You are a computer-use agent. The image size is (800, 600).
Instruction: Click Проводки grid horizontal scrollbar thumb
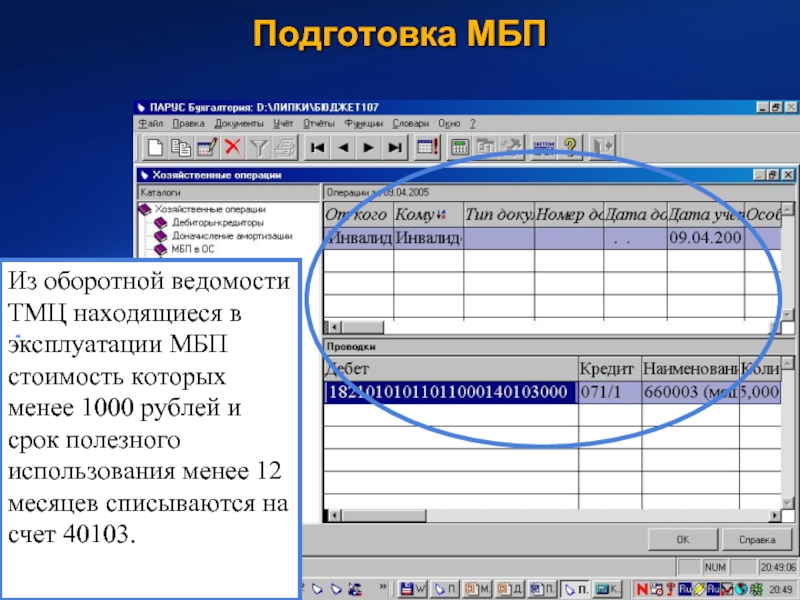[x=384, y=516]
